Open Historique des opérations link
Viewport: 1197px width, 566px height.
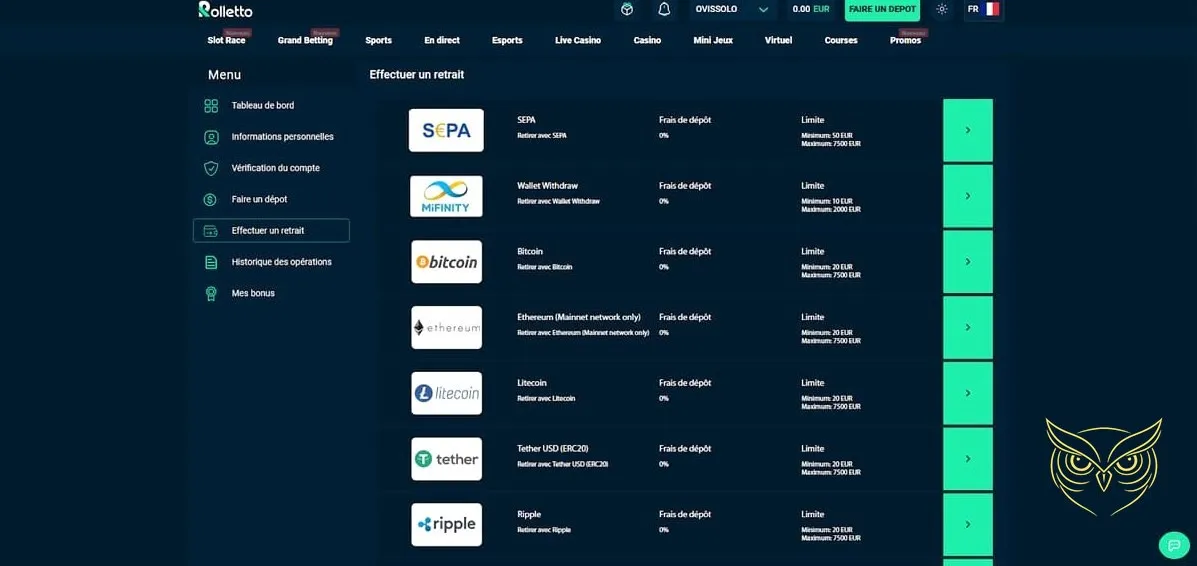point(281,262)
